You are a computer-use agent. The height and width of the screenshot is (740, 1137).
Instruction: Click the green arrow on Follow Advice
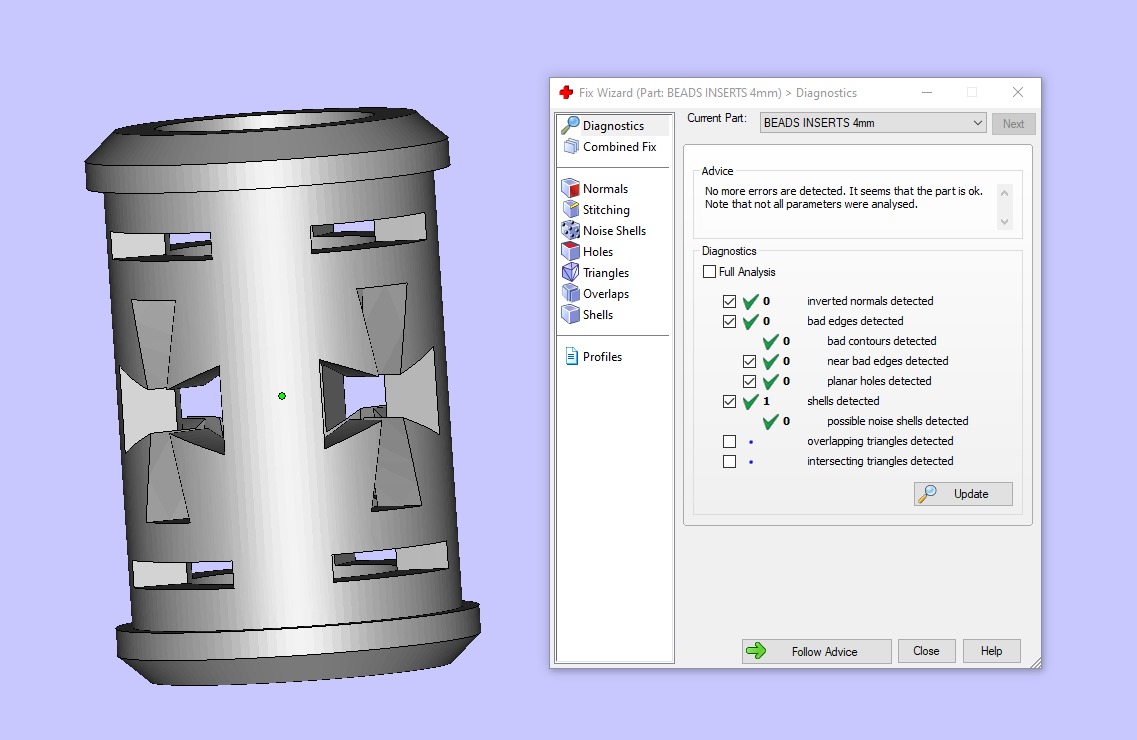tap(756, 651)
